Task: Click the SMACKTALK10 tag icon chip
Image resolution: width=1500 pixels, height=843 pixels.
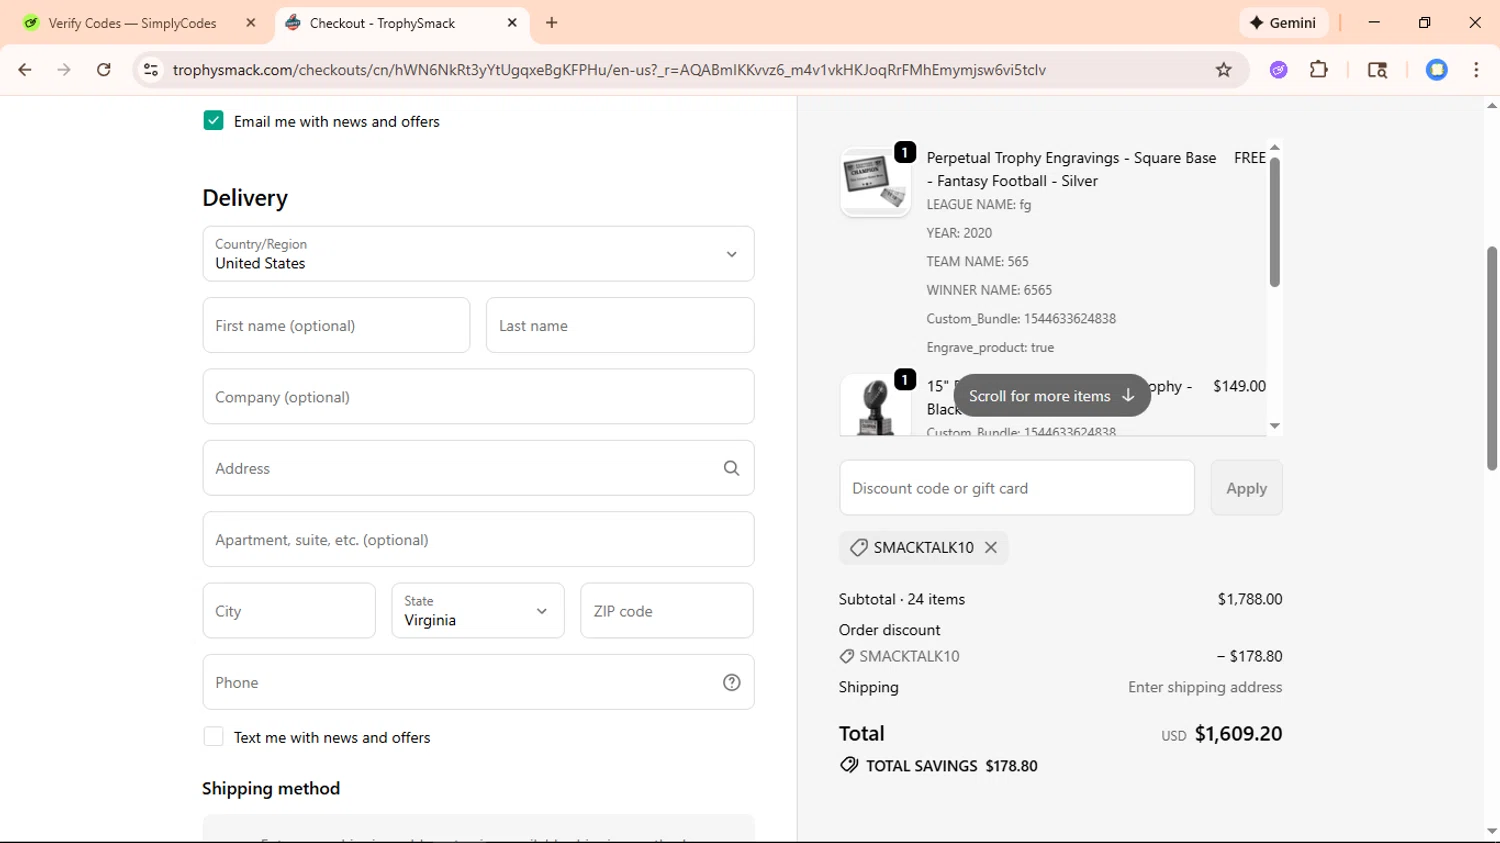Action: (858, 548)
